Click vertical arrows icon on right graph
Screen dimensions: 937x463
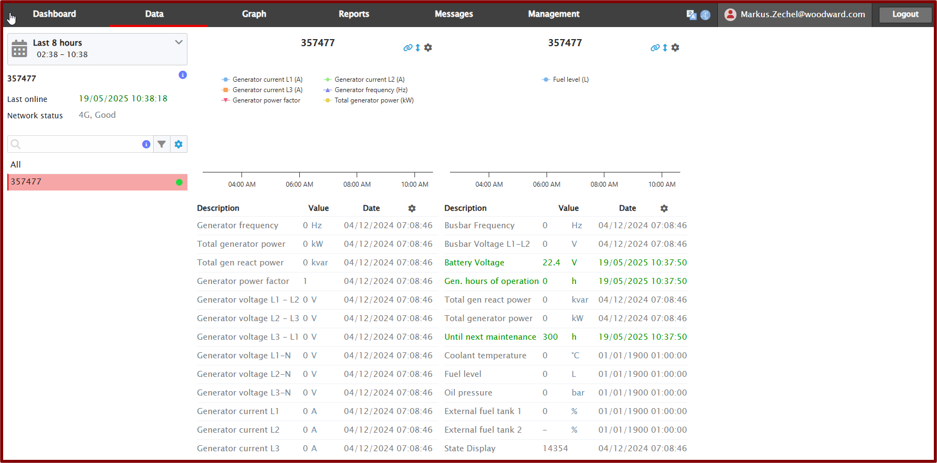tap(665, 48)
